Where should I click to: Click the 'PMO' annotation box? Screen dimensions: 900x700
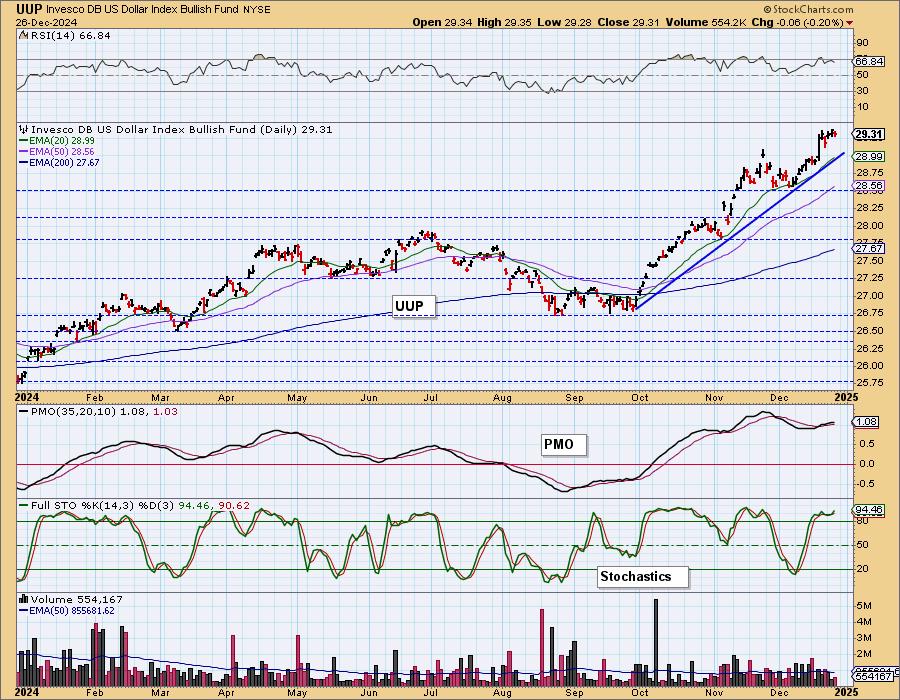[563, 444]
